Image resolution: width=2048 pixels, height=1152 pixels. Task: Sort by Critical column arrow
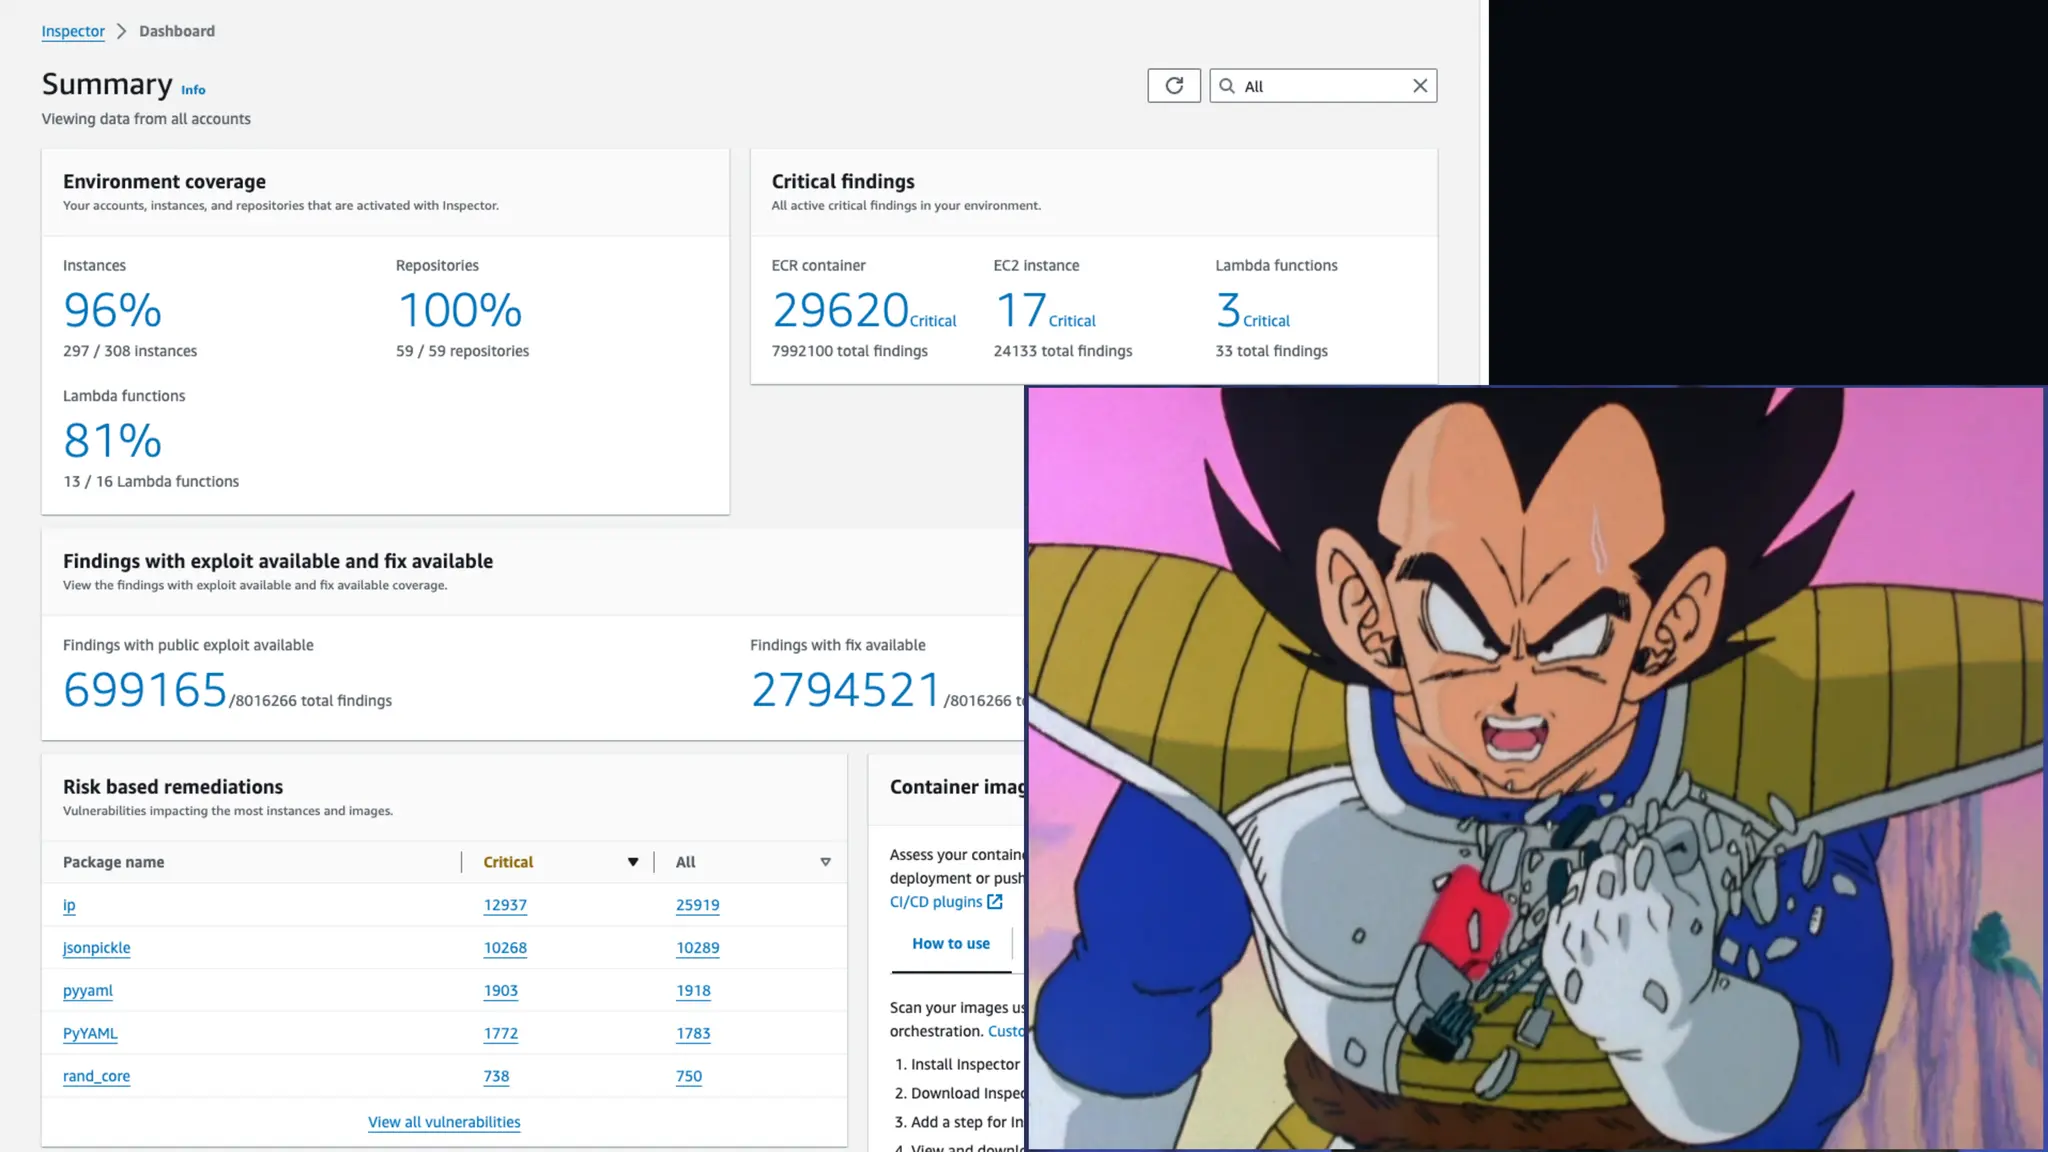(x=633, y=862)
